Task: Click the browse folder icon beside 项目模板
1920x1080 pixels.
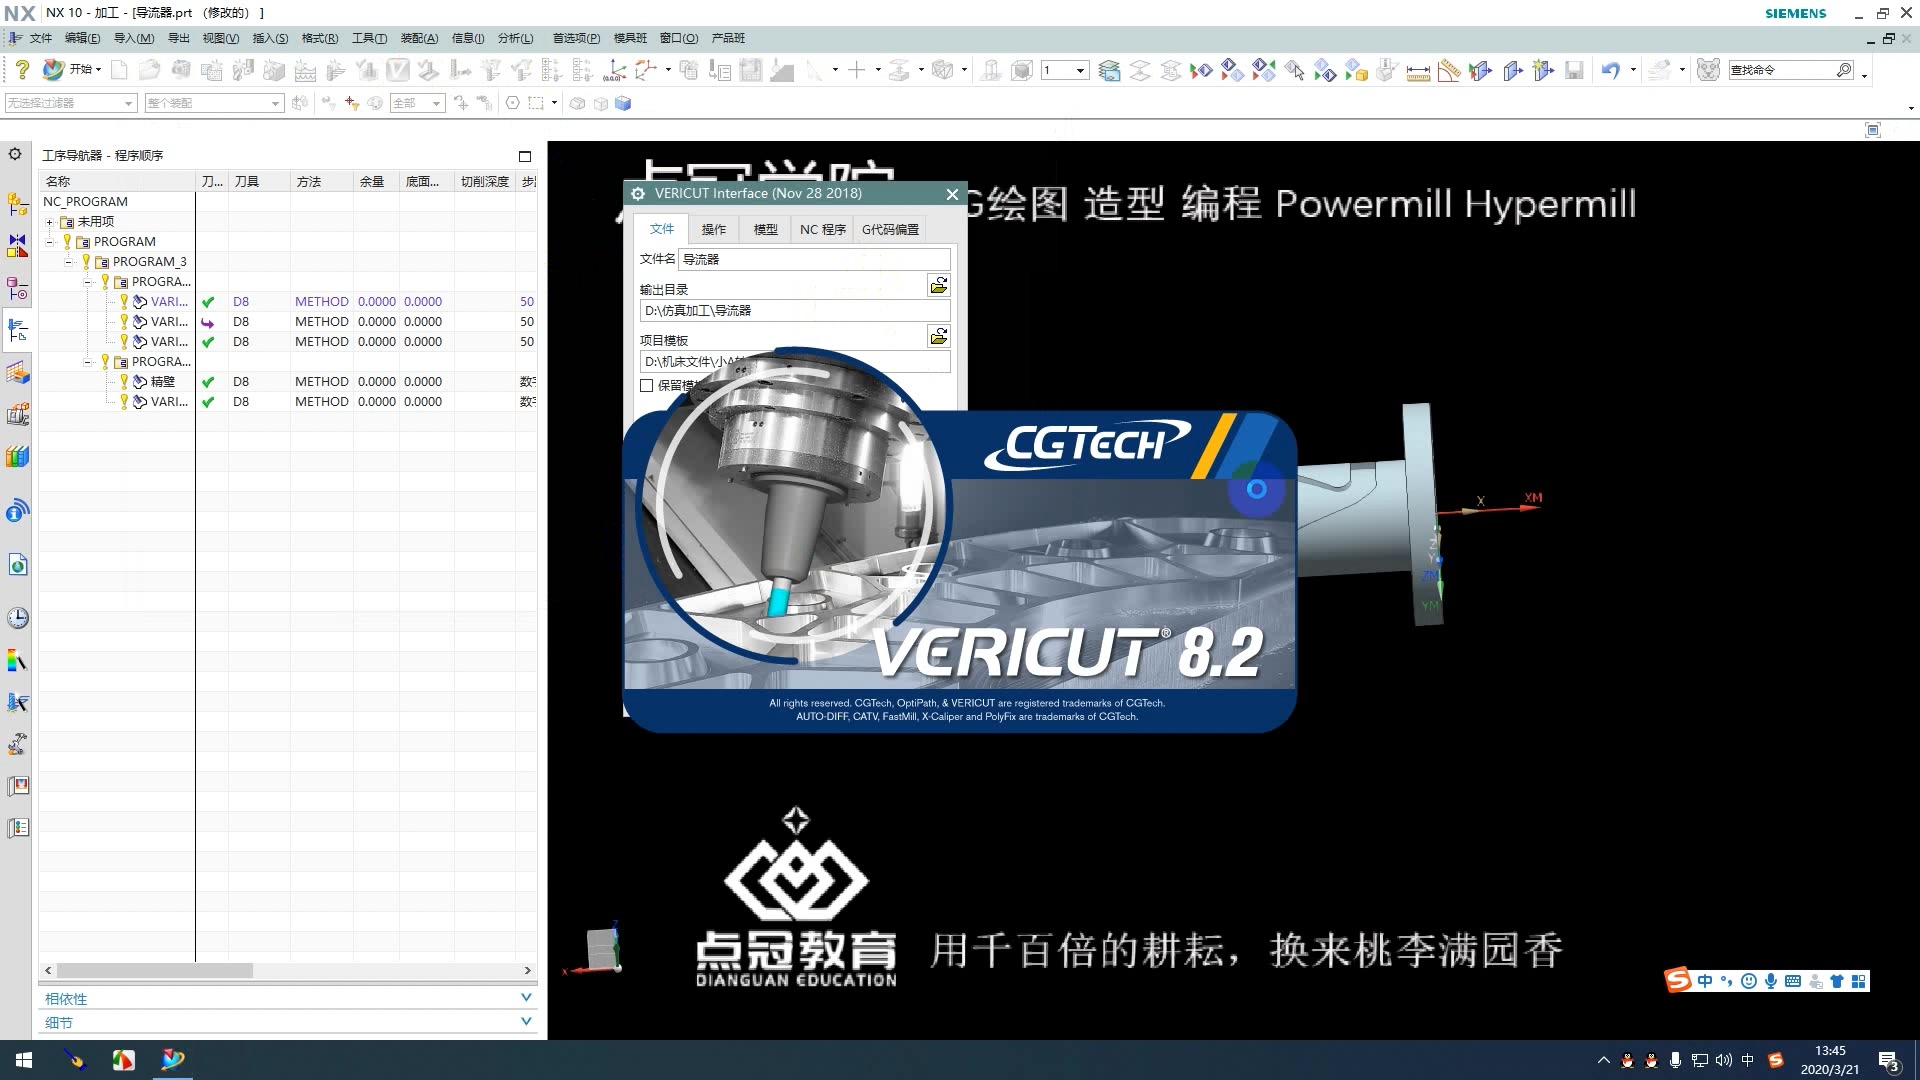Action: pos(938,337)
